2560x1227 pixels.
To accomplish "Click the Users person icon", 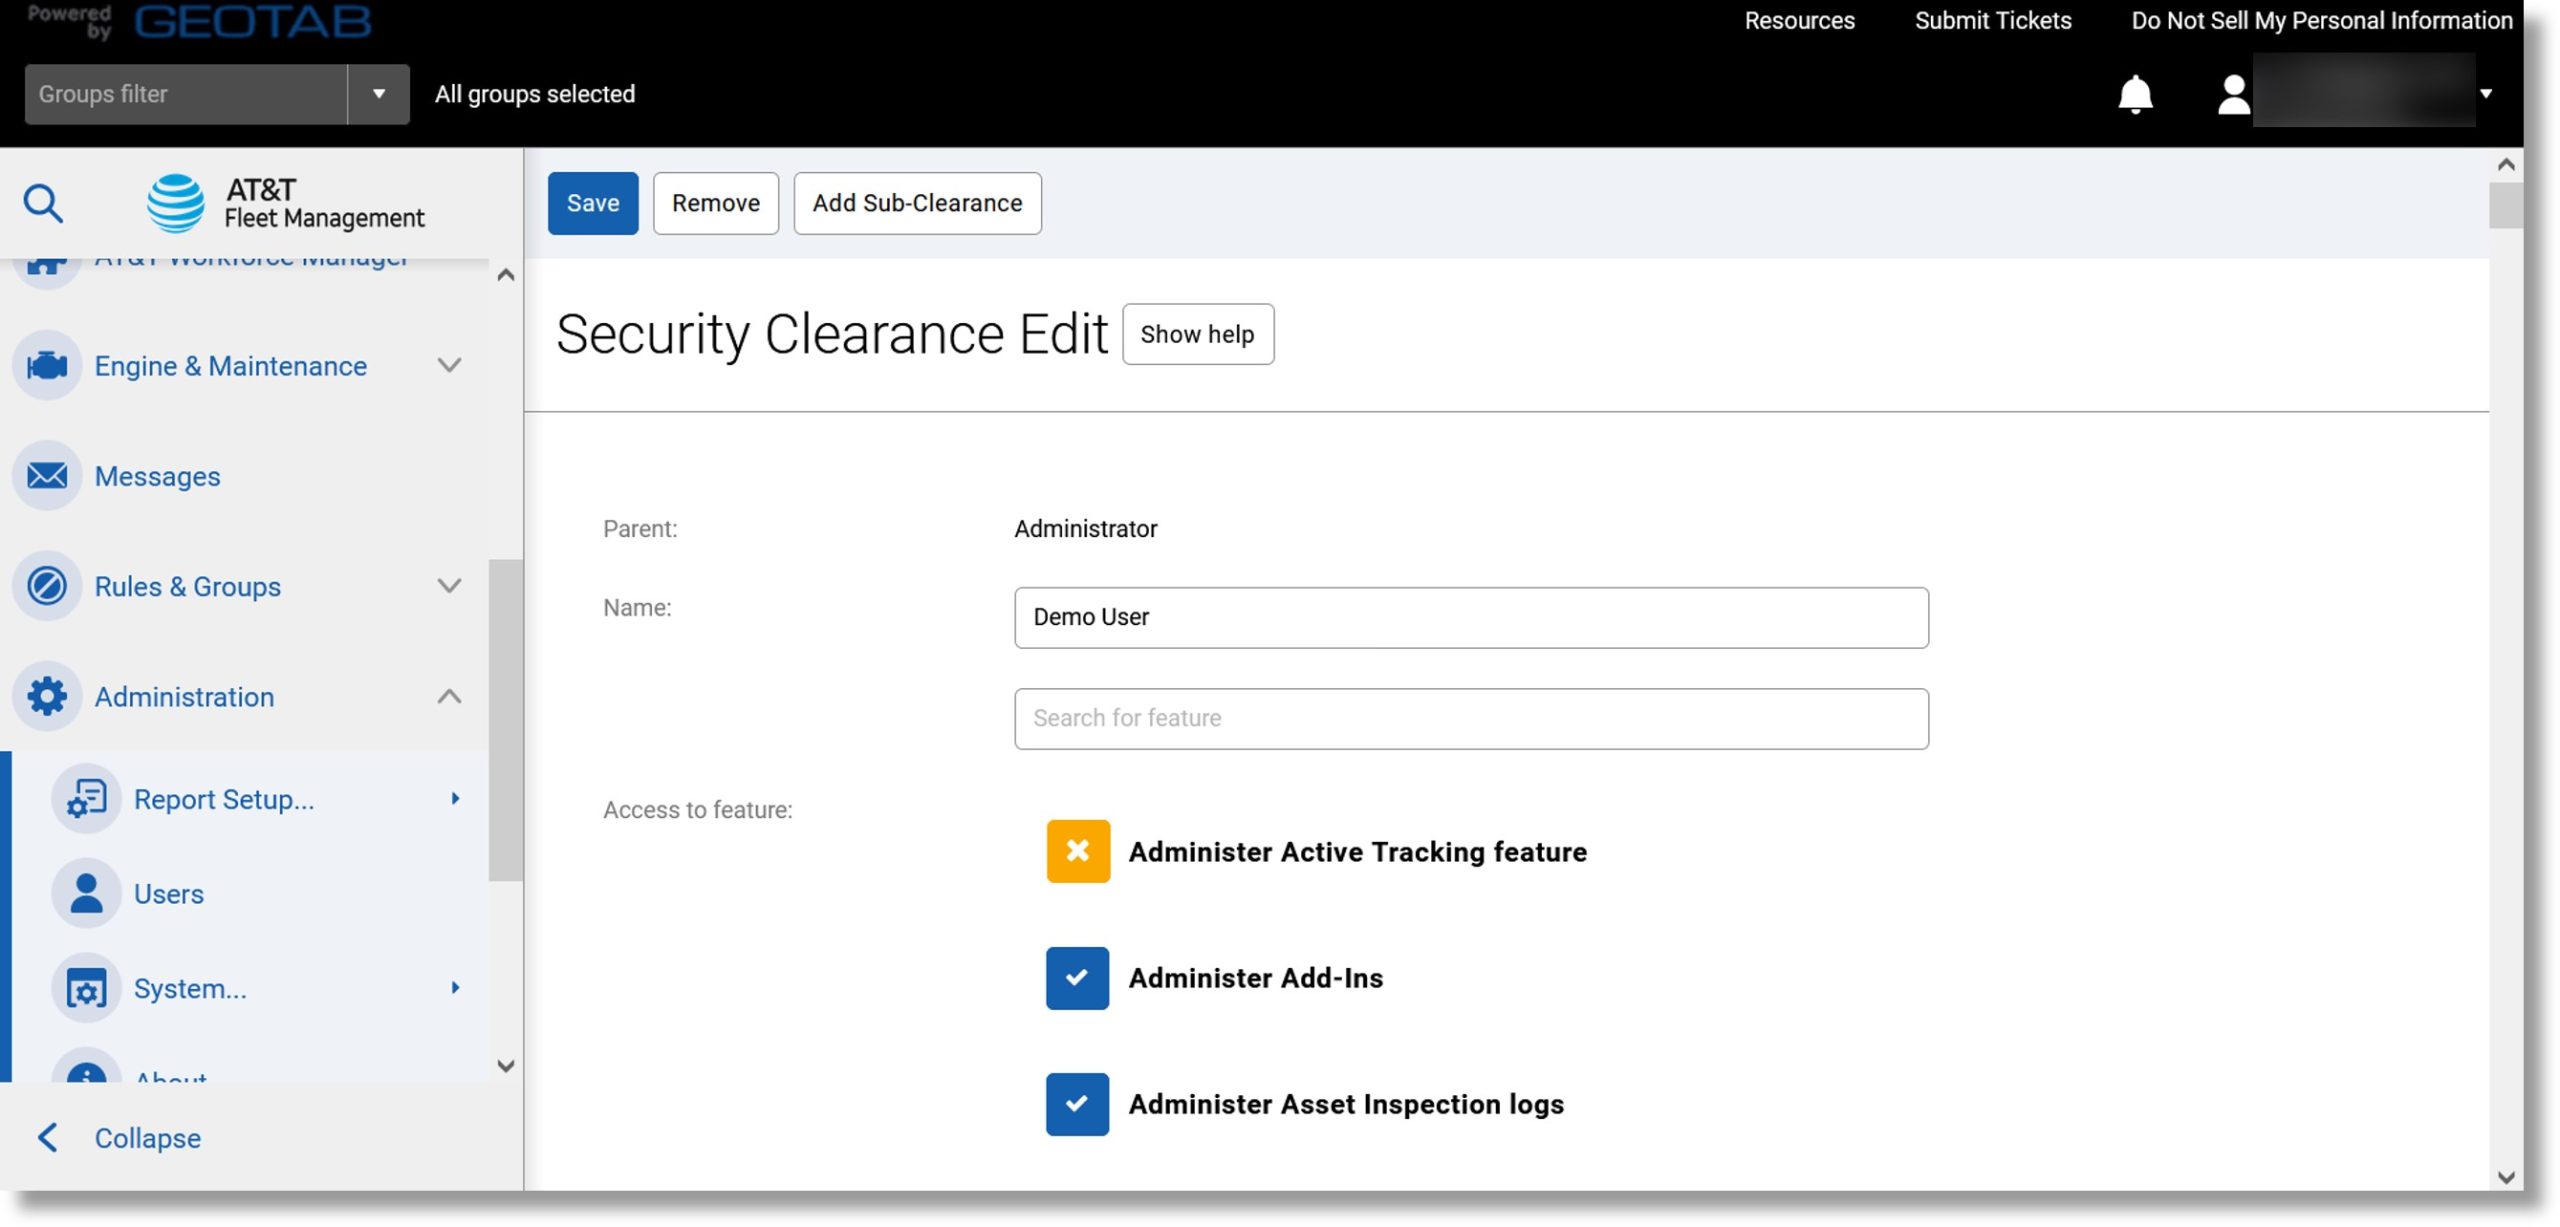I will click(86, 893).
